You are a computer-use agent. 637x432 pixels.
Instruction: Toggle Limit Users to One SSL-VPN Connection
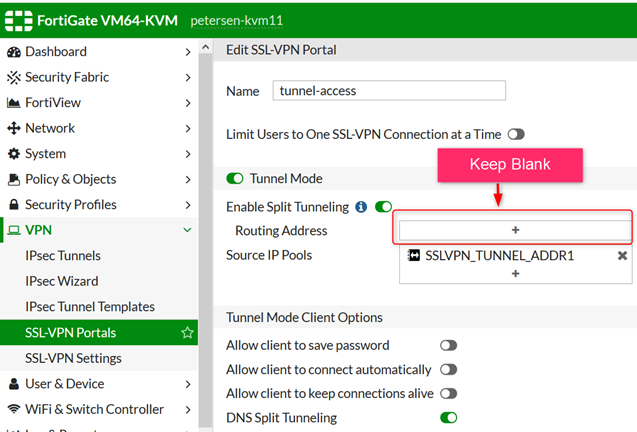516,134
